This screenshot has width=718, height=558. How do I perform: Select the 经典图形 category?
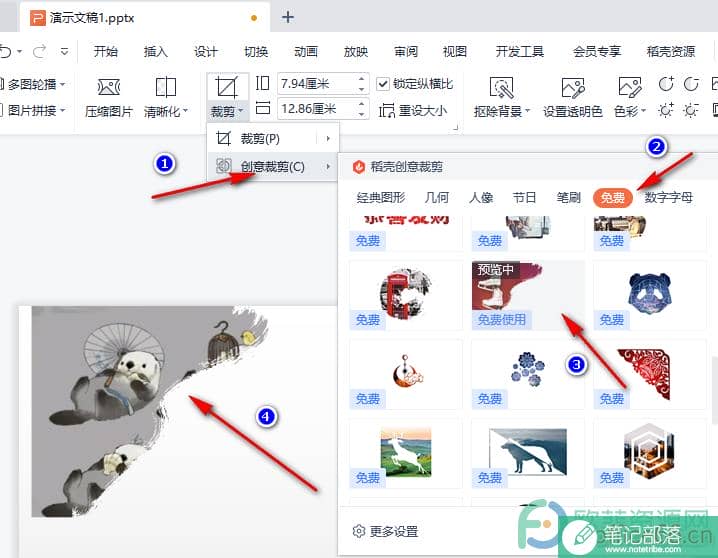381,198
